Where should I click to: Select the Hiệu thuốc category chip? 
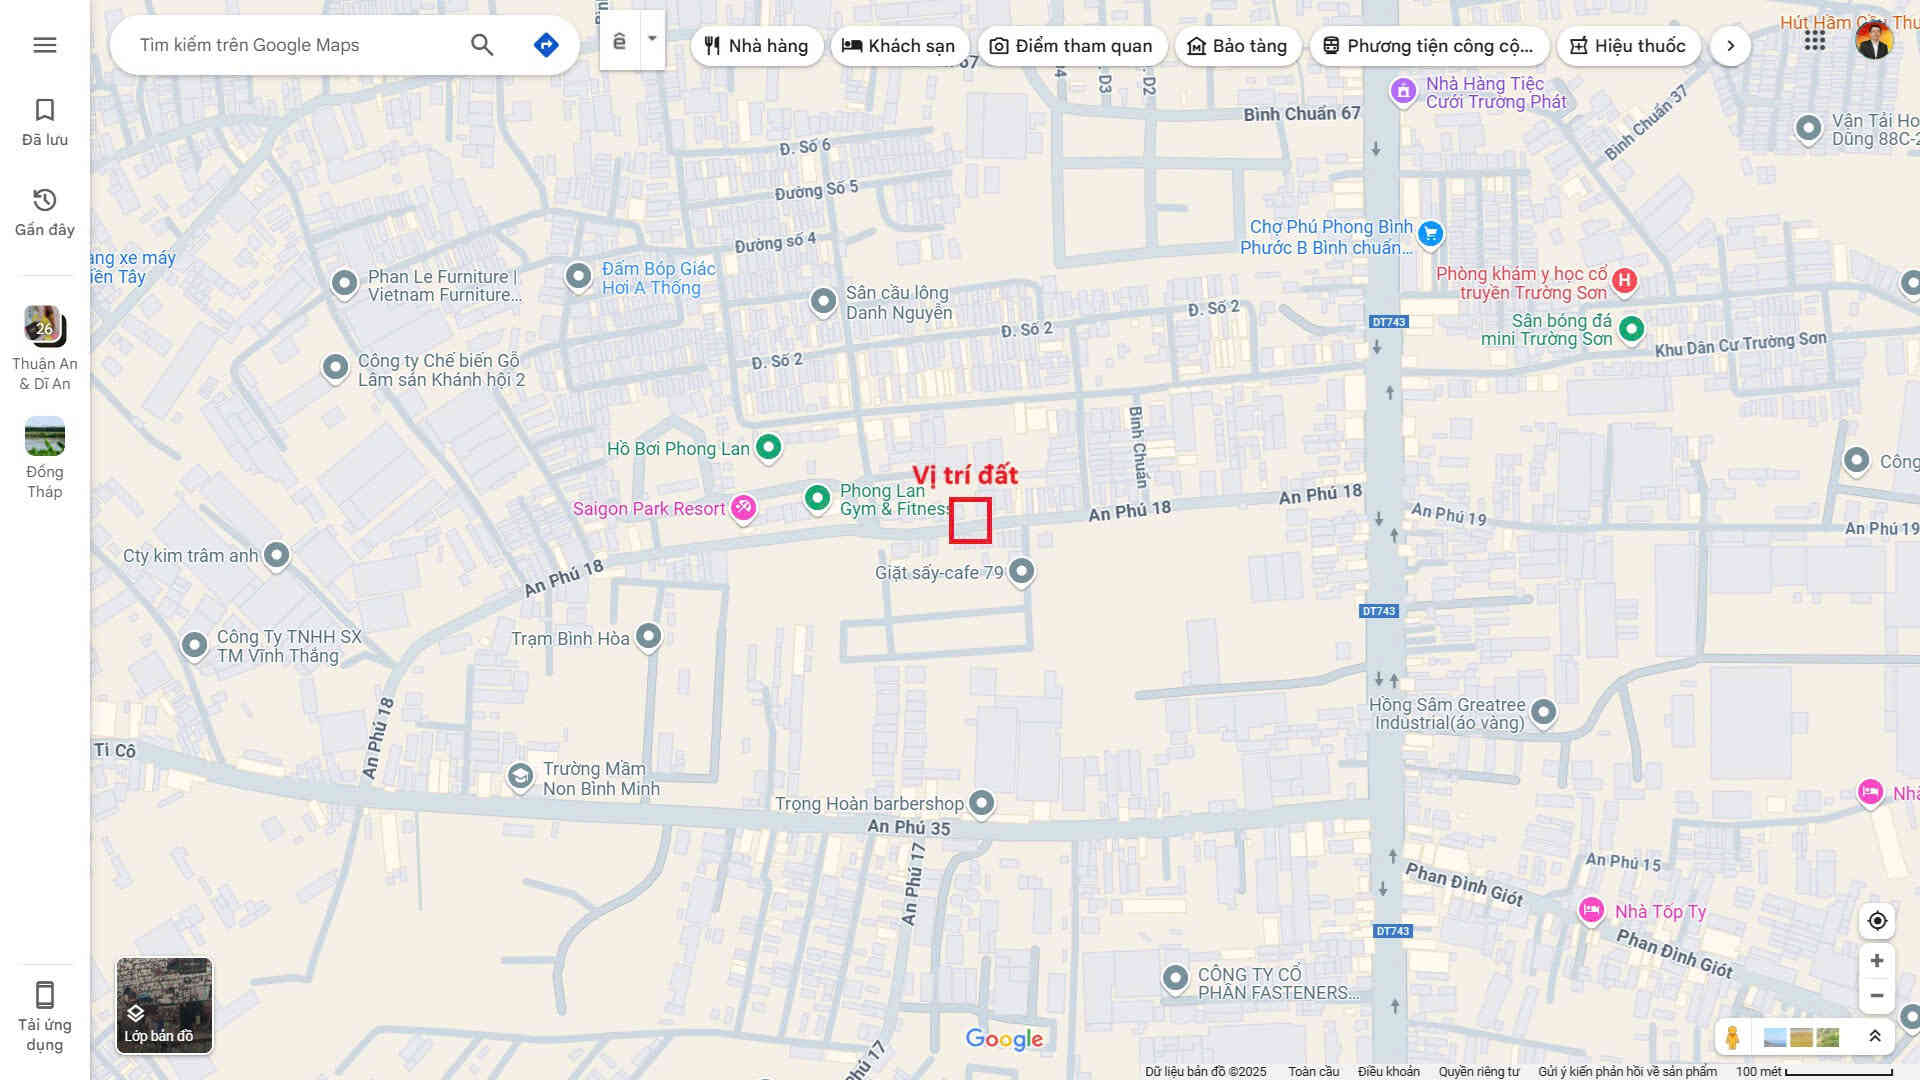coord(1628,46)
